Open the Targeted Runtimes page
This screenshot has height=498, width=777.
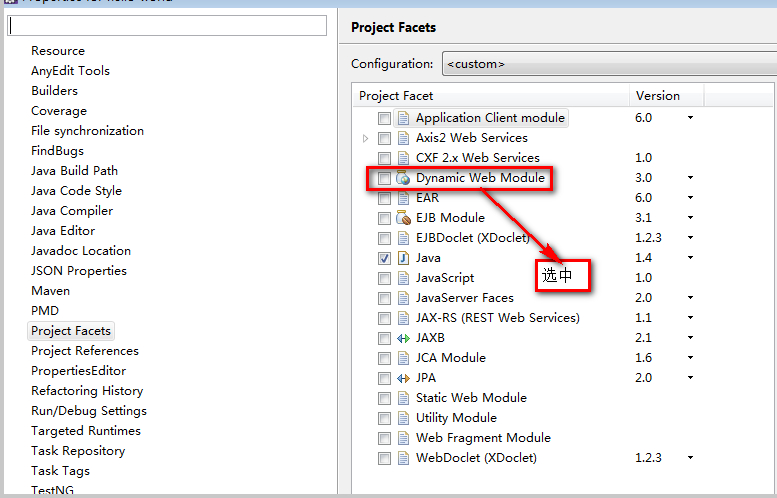click(86, 431)
